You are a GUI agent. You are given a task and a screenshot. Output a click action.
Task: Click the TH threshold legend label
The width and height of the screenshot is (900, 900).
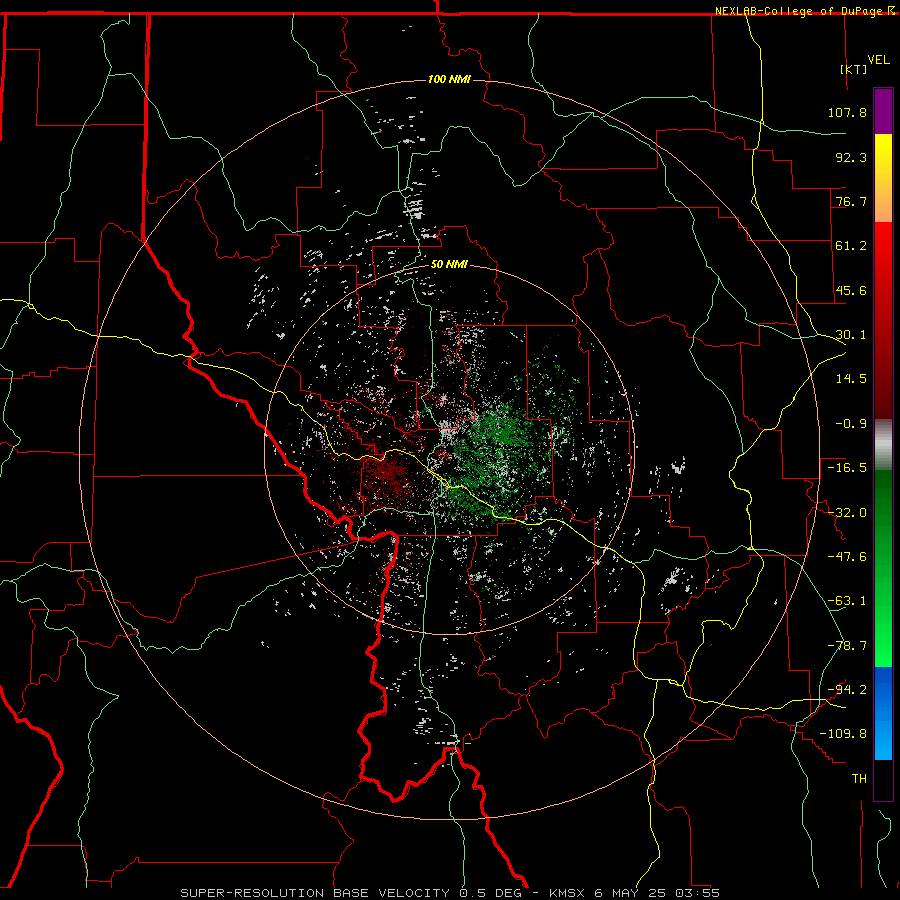(x=859, y=779)
